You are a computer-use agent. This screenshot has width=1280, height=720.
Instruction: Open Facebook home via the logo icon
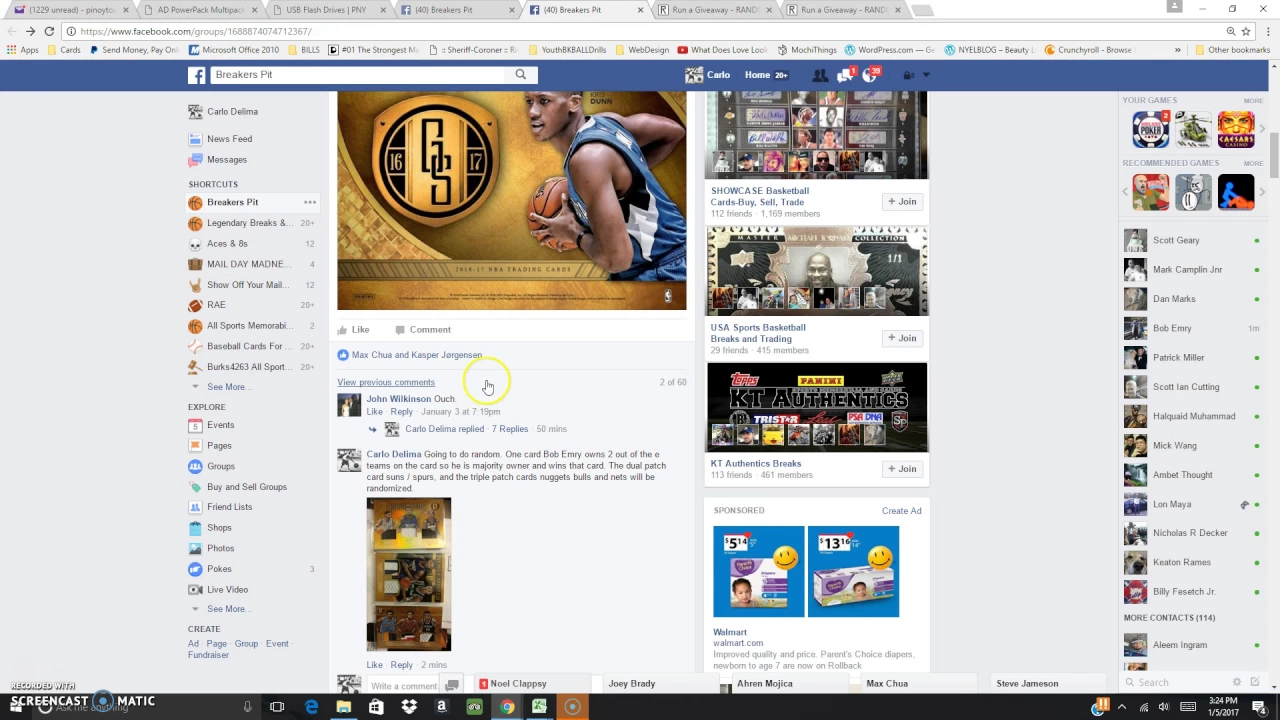click(x=197, y=75)
